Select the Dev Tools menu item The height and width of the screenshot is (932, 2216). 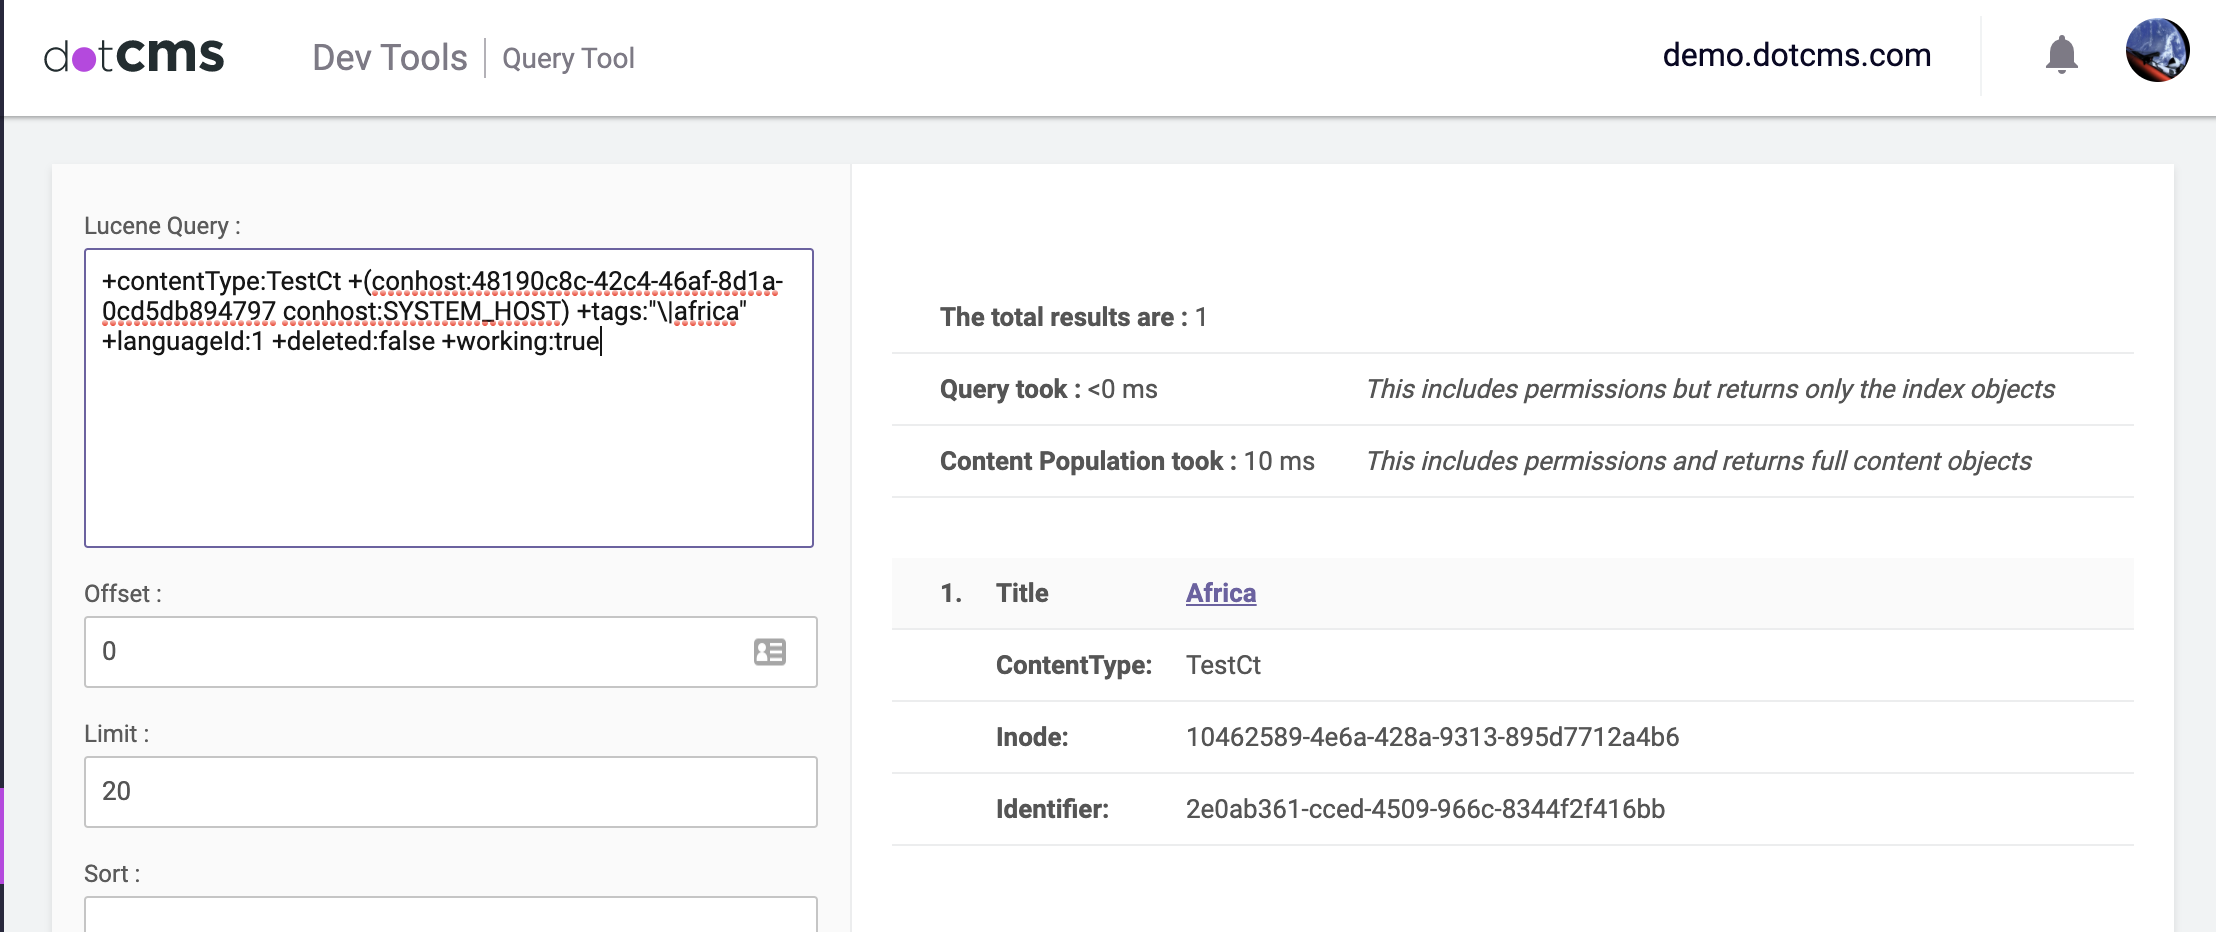[x=390, y=57]
